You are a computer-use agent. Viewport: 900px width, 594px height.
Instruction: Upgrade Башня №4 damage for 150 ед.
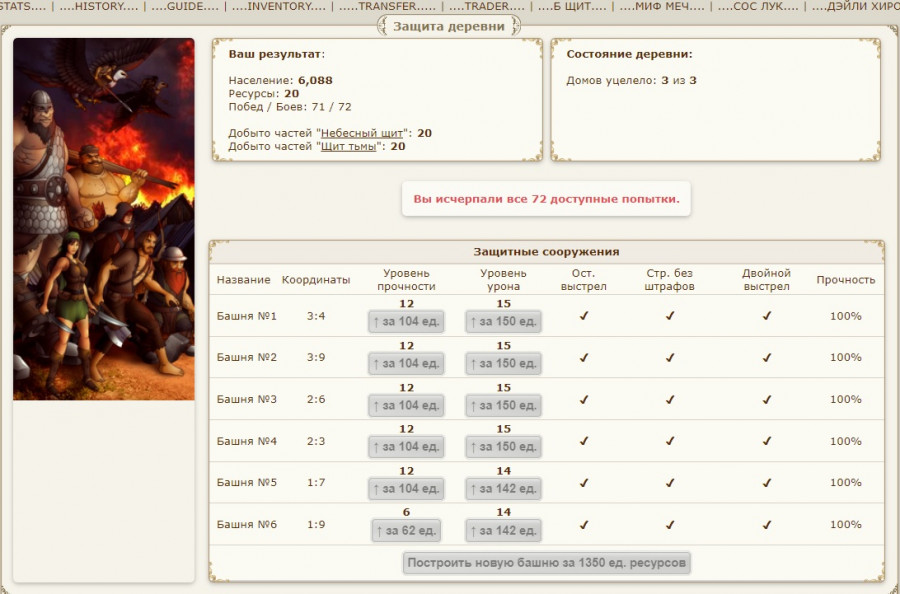tap(503, 447)
